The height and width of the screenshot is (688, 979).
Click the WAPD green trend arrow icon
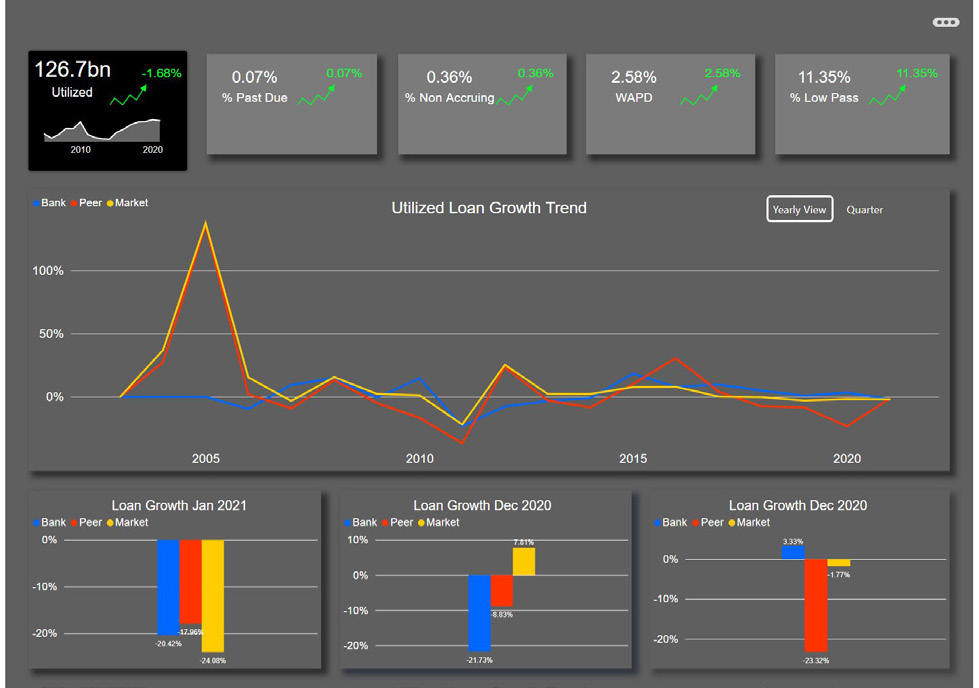pos(698,95)
